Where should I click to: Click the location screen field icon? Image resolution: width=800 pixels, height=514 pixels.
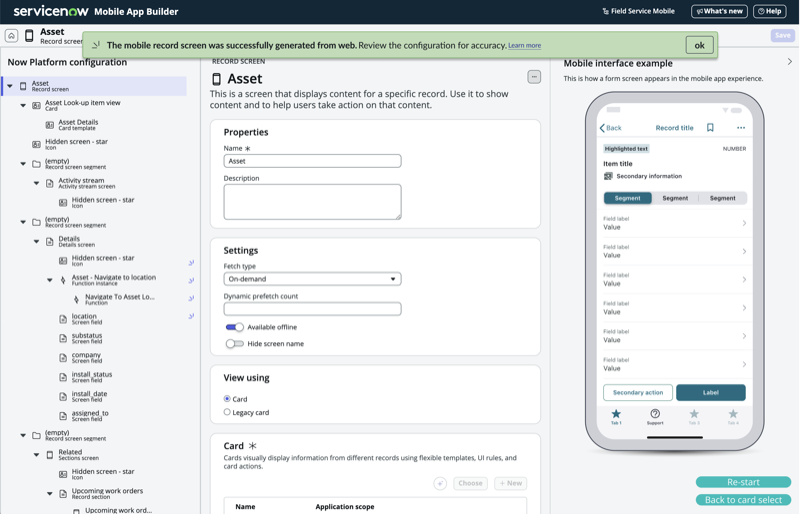63,319
